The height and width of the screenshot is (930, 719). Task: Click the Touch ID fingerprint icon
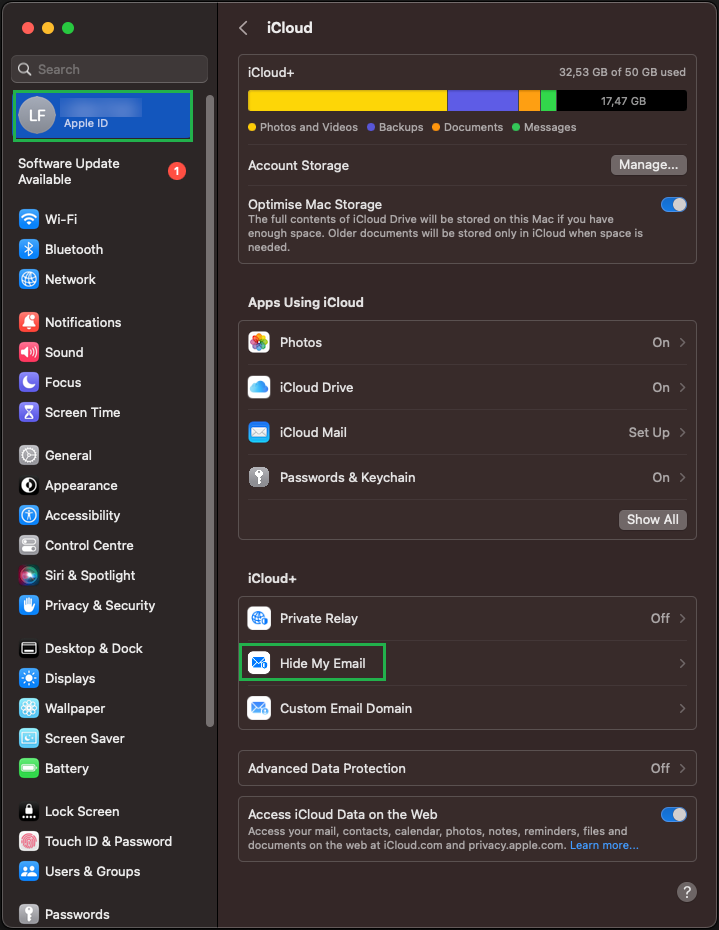(28, 841)
